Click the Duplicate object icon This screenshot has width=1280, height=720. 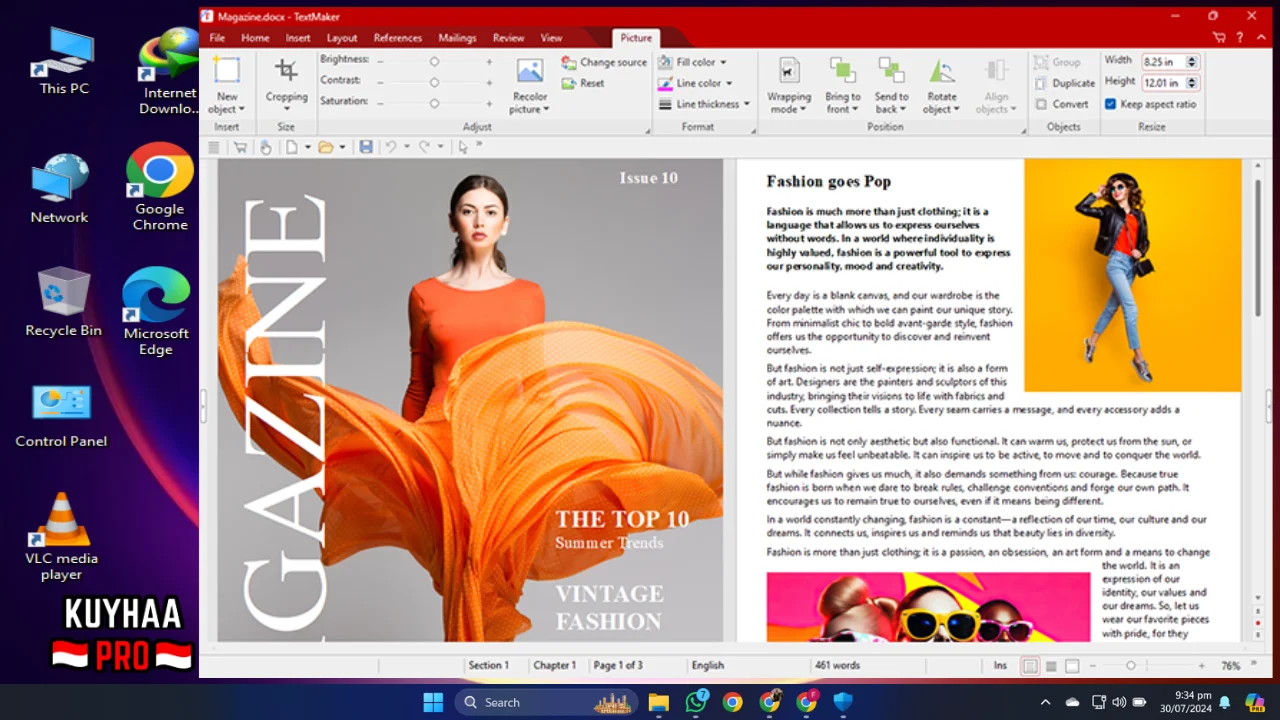coord(1041,83)
